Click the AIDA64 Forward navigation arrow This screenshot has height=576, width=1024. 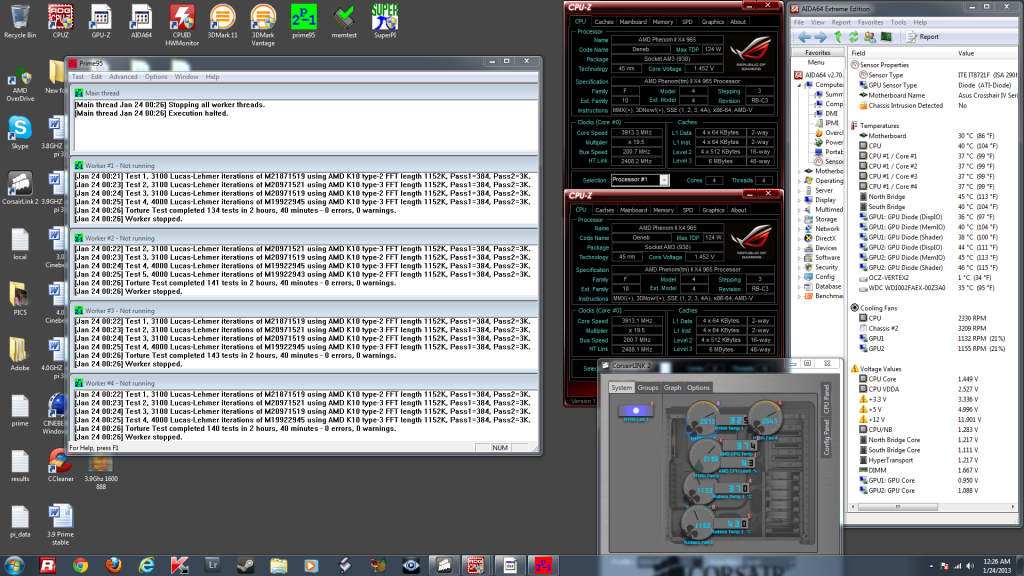[820, 37]
